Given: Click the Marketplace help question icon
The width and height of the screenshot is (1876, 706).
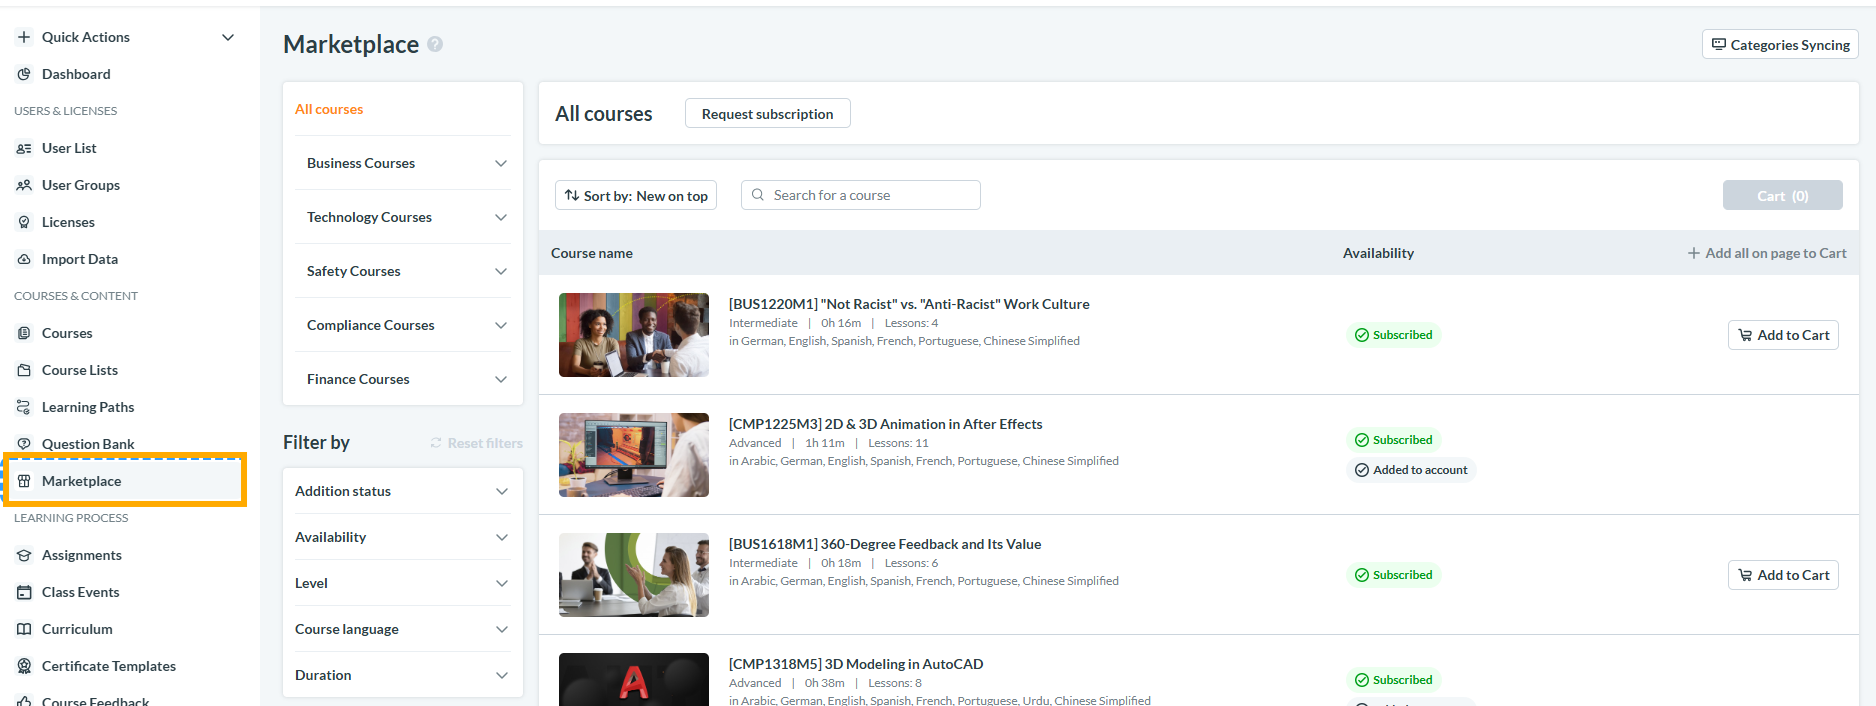Looking at the screenshot, I should click(435, 44).
